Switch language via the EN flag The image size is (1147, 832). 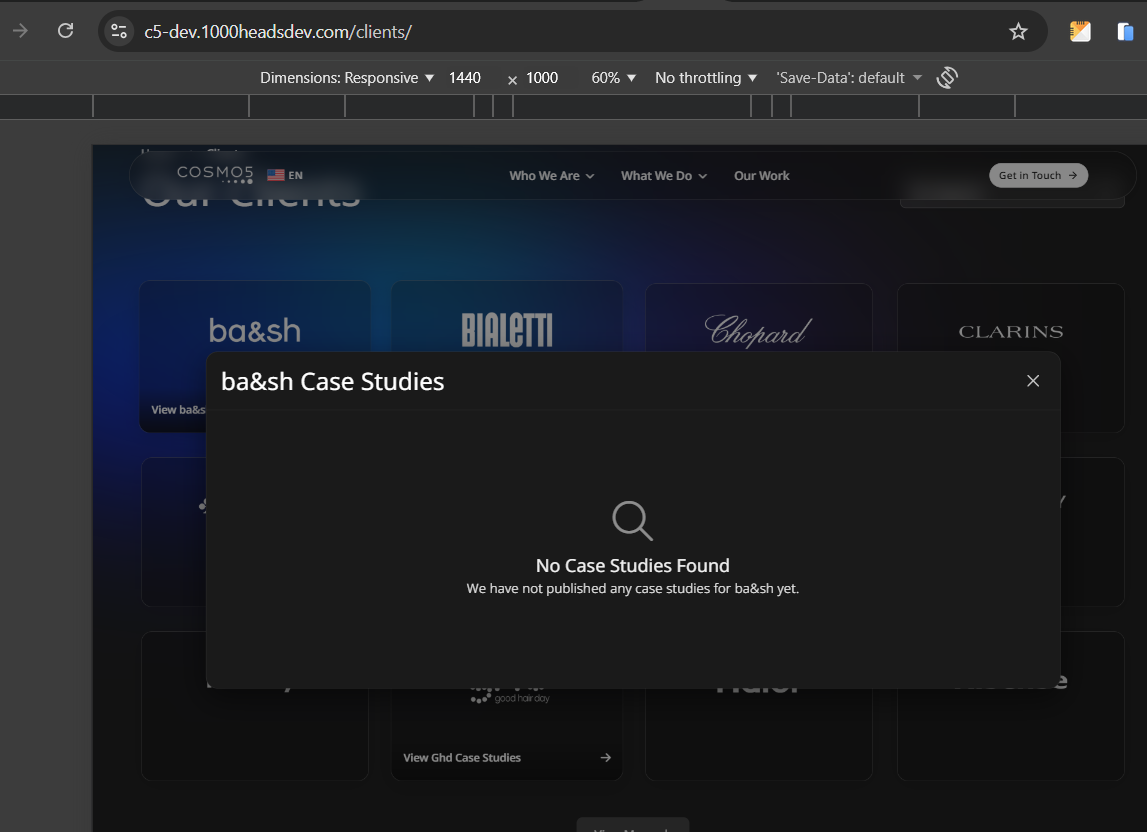point(285,175)
